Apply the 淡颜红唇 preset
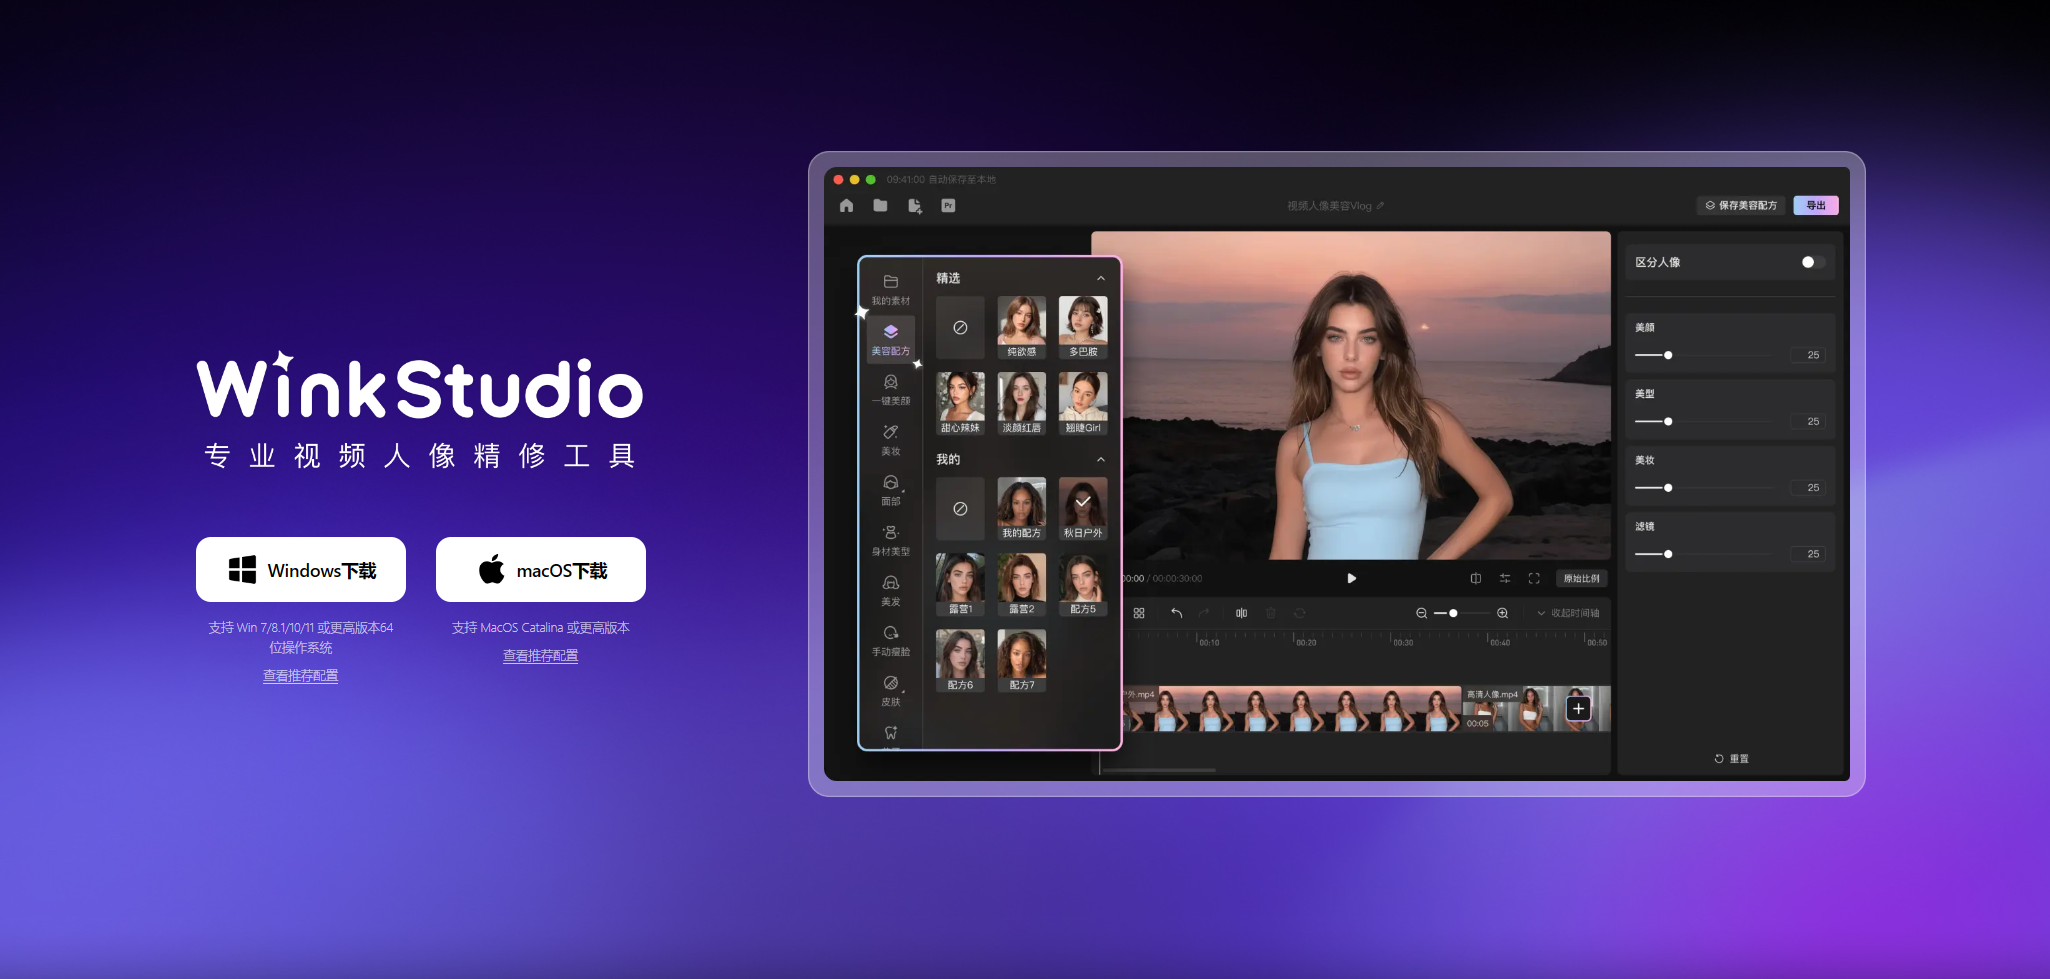Viewport: 2050px width, 979px height. [x=1021, y=403]
